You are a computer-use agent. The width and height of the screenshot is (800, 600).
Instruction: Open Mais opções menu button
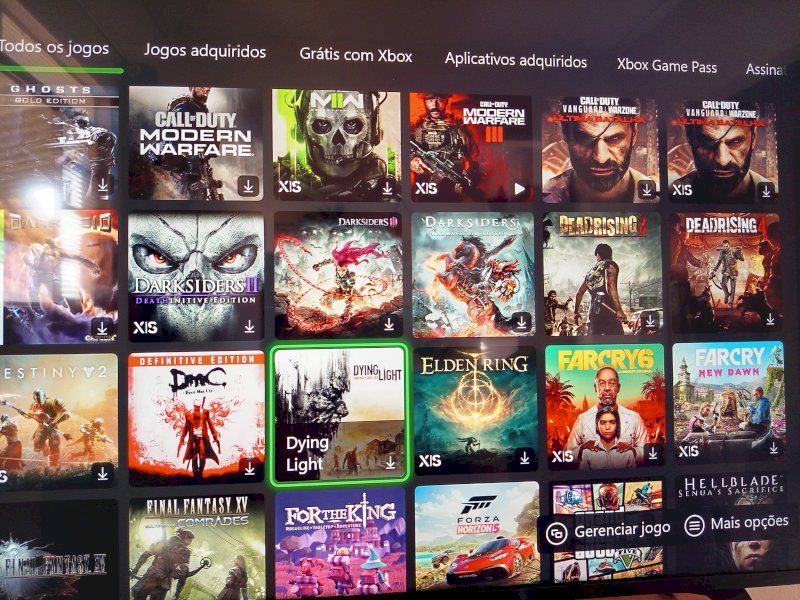coord(737,523)
